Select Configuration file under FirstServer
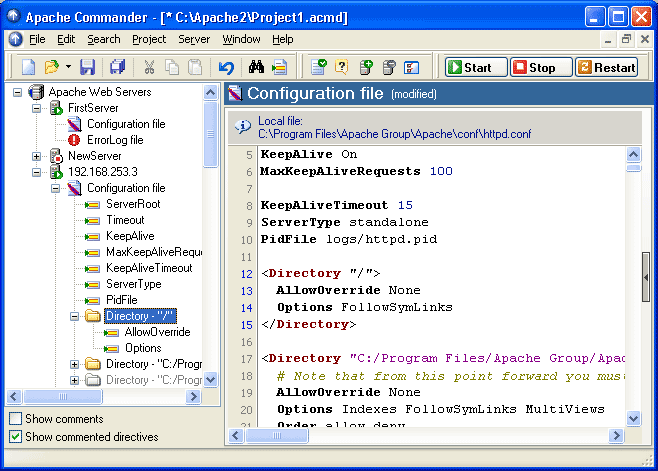The height and width of the screenshot is (471, 658). click(x=126, y=124)
